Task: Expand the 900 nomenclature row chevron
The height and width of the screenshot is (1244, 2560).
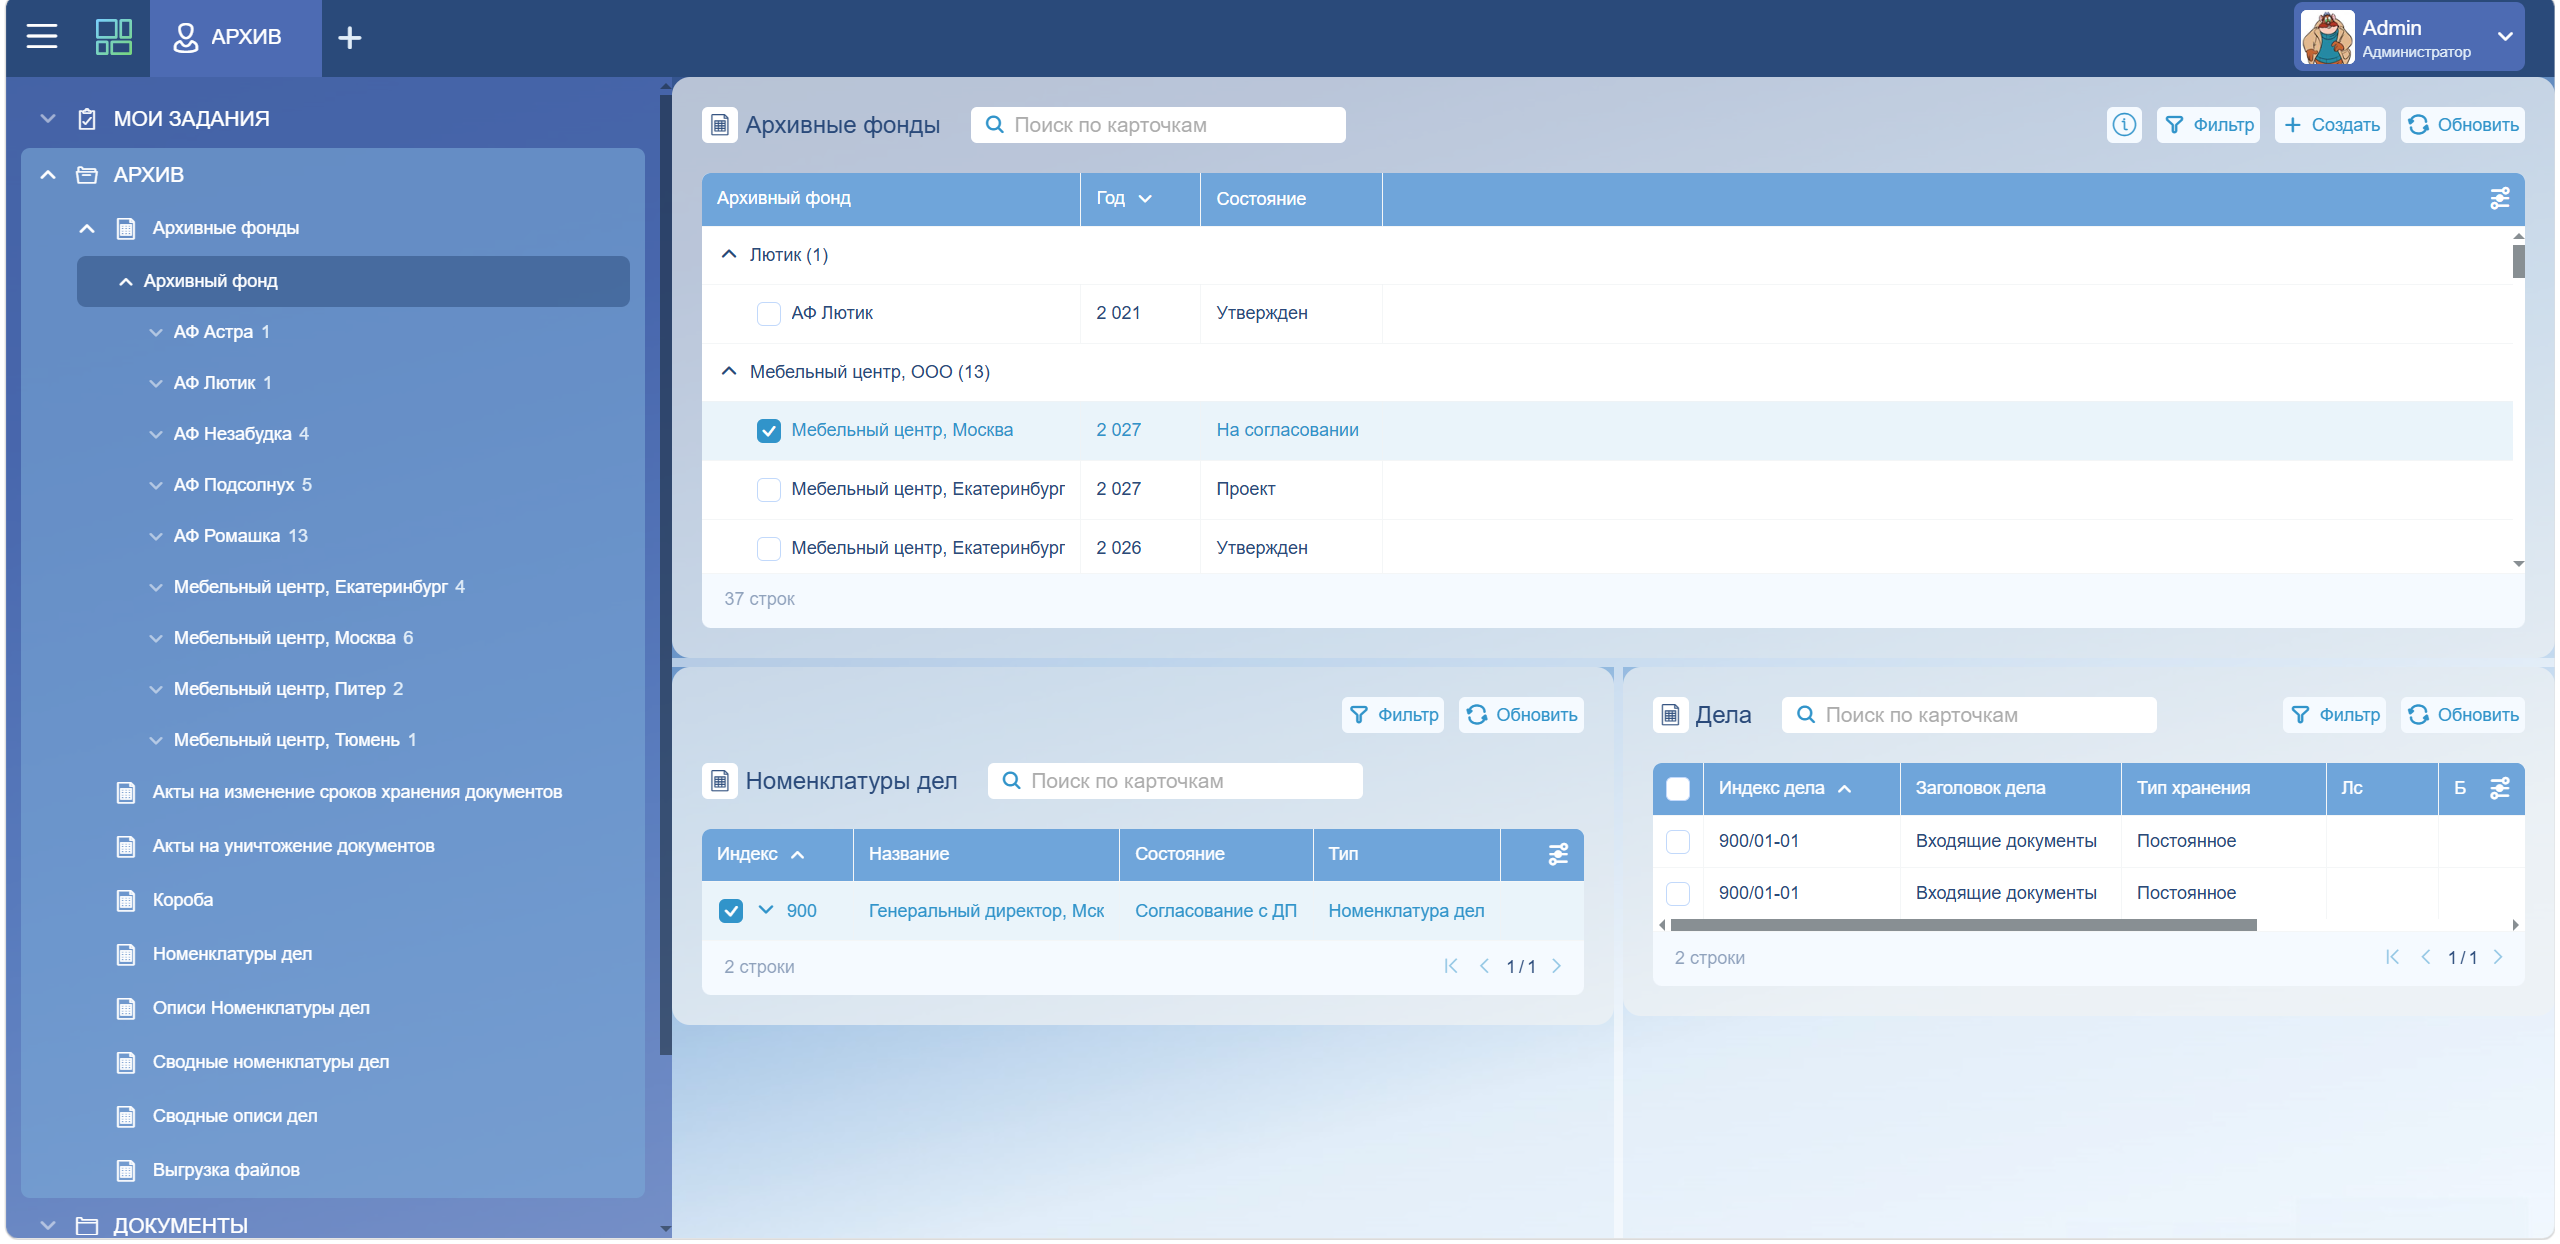Action: (765, 910)
